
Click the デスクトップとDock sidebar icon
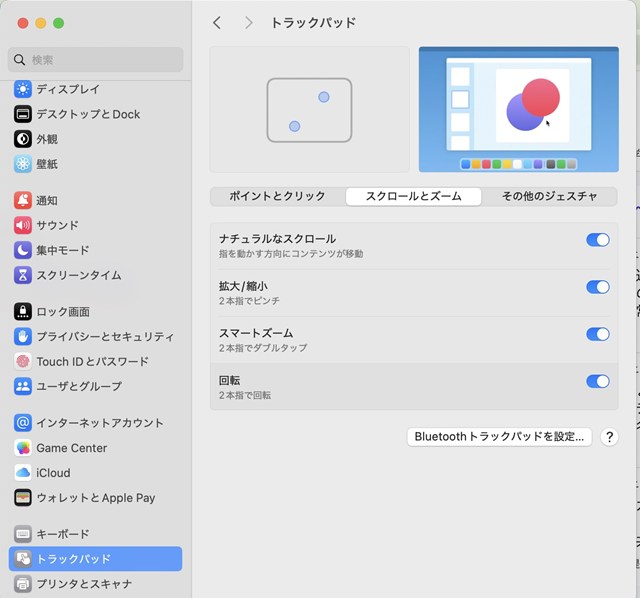23,114
